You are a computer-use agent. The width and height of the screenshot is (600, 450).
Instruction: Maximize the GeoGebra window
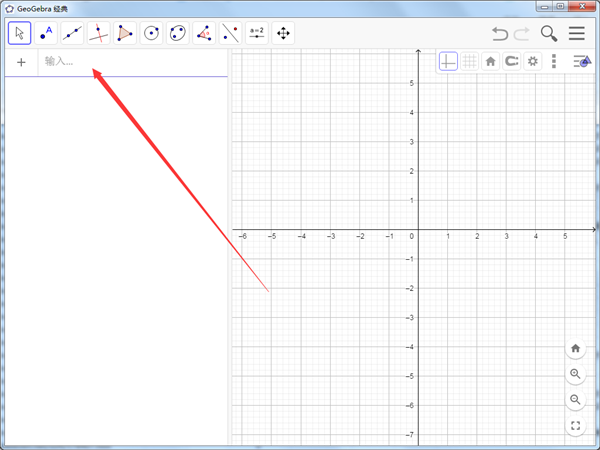560,7
